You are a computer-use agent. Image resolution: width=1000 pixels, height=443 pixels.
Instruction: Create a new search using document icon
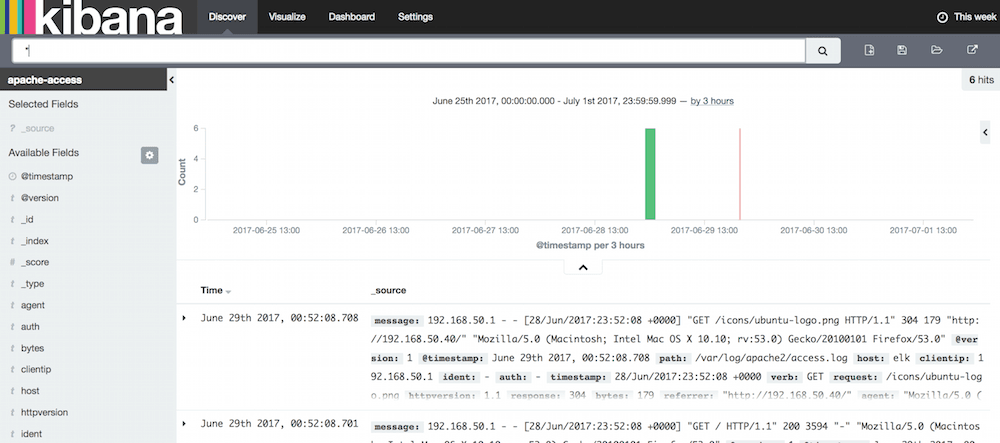869,50
